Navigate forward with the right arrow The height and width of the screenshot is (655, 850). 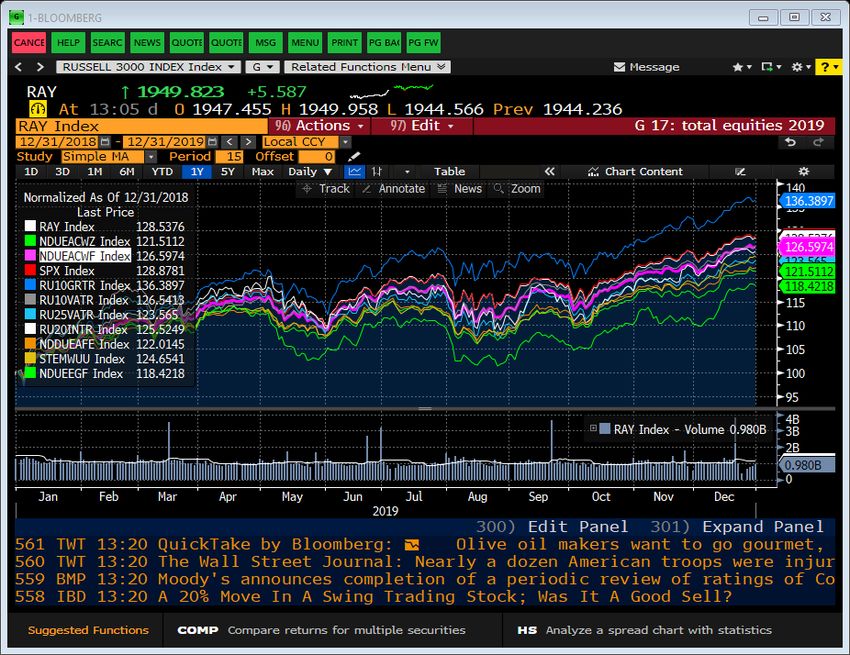[x=40, y=67]
